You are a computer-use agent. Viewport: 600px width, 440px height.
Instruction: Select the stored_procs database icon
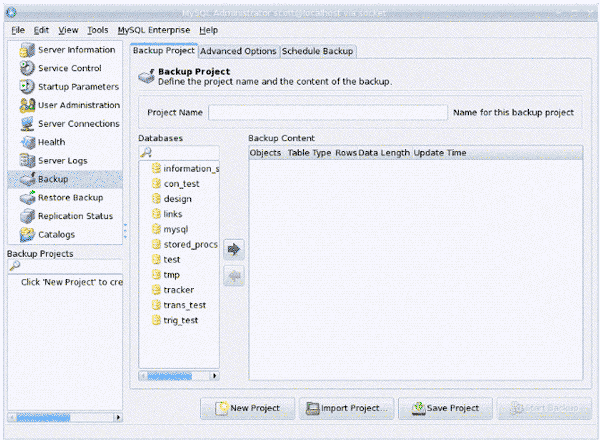point(156,244)
